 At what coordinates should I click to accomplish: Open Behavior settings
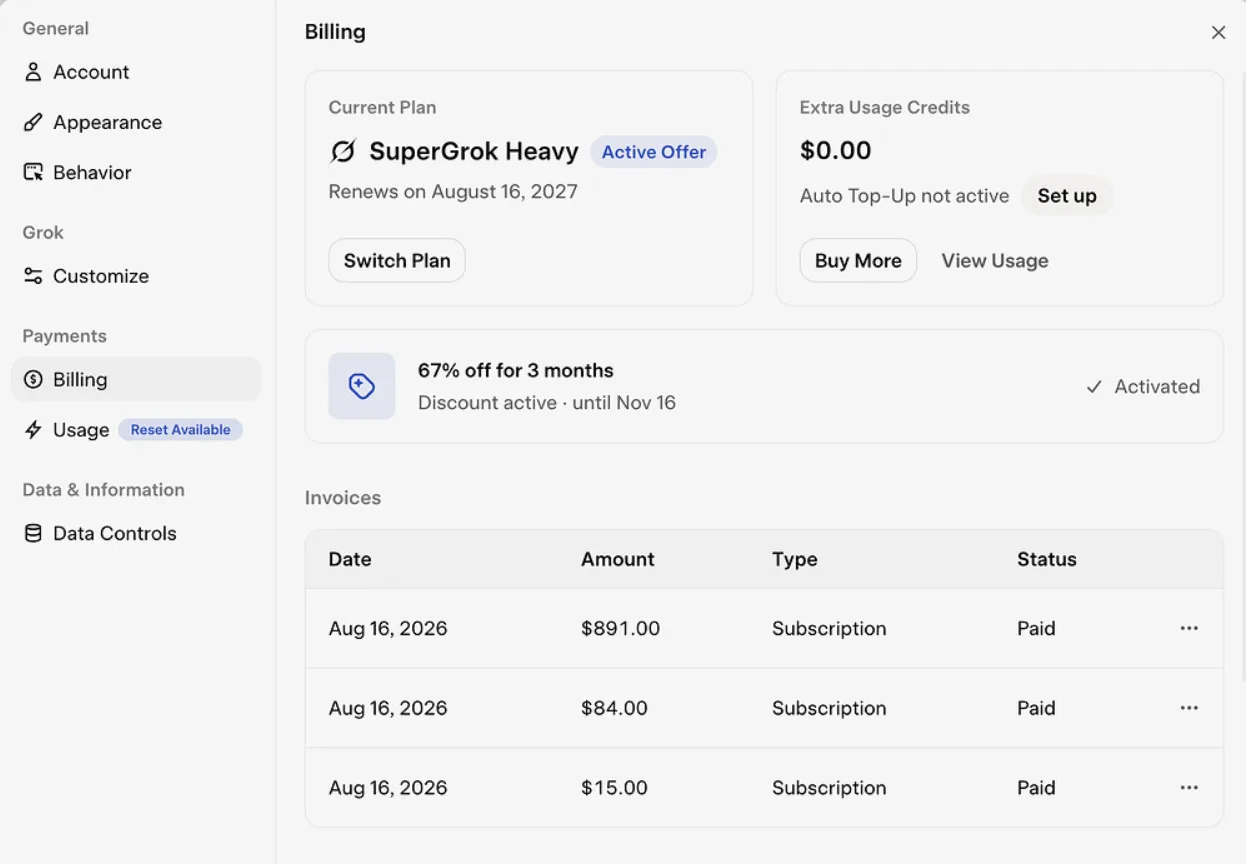(136, 172)
